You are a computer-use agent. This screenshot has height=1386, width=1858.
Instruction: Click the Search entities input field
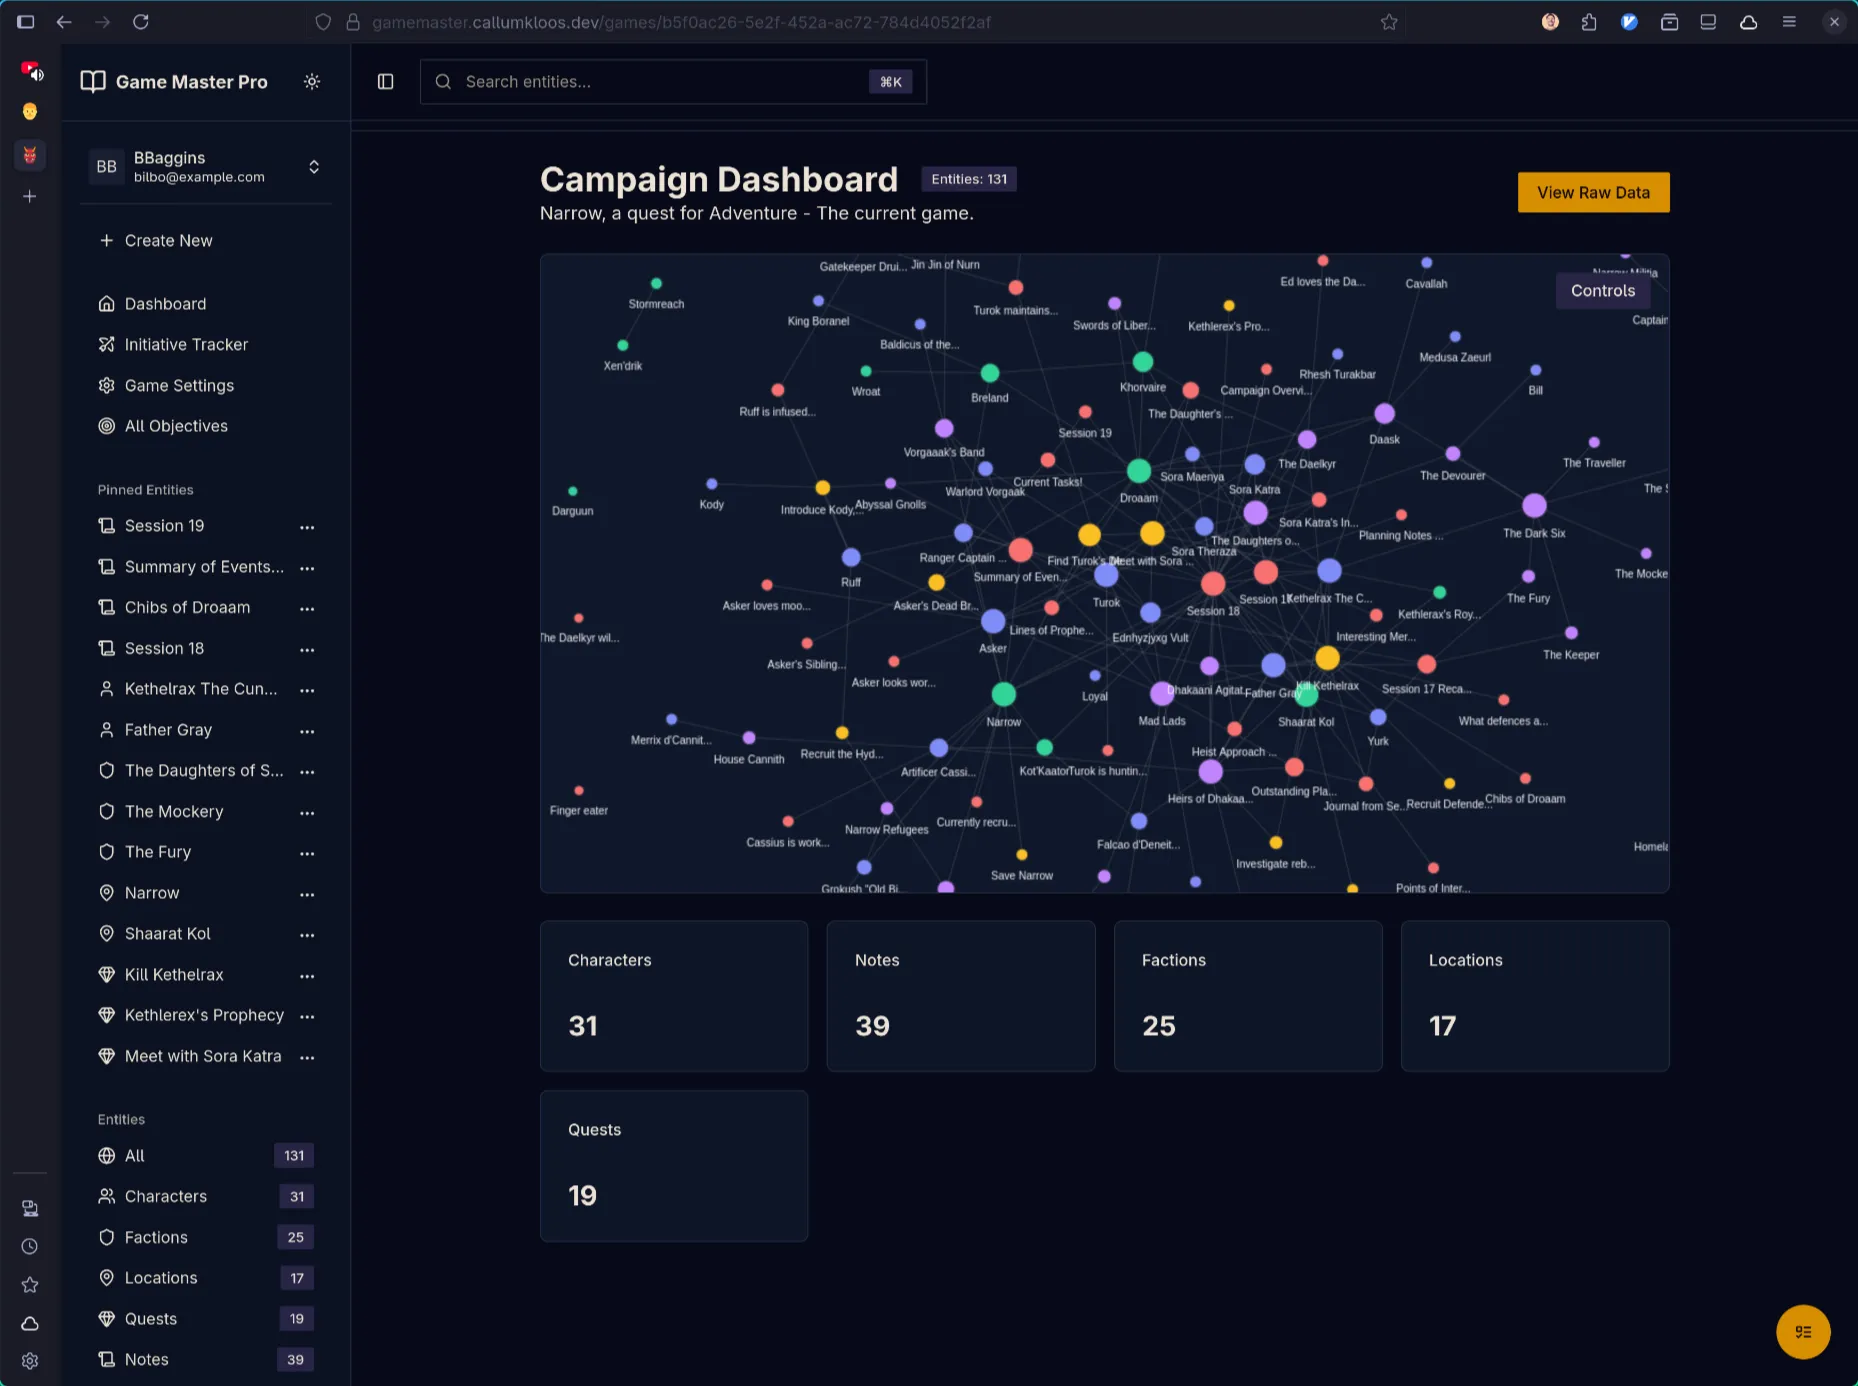click(660, 82)
